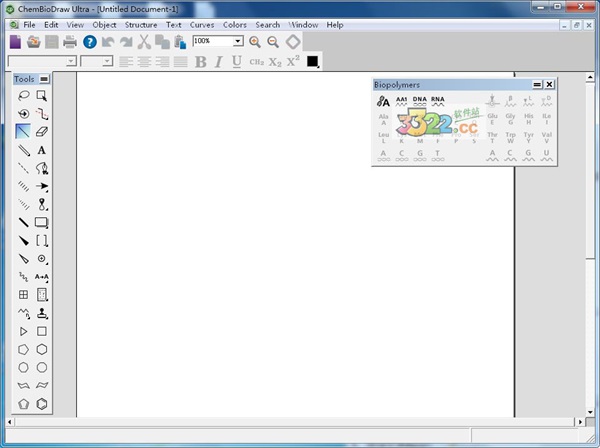Print the document via printer icon
This screenshot has height=448, width=600.
[70, 42]
